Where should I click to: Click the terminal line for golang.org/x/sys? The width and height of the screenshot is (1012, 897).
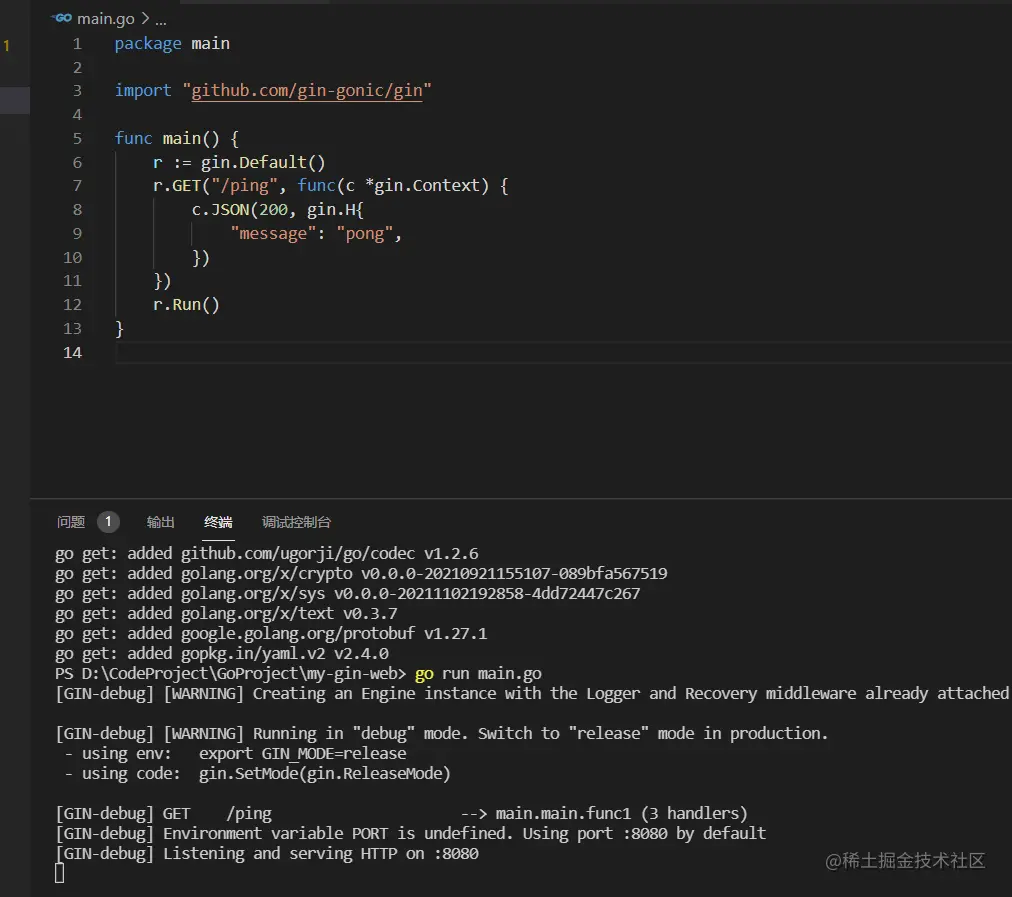(x=347, y=594)
